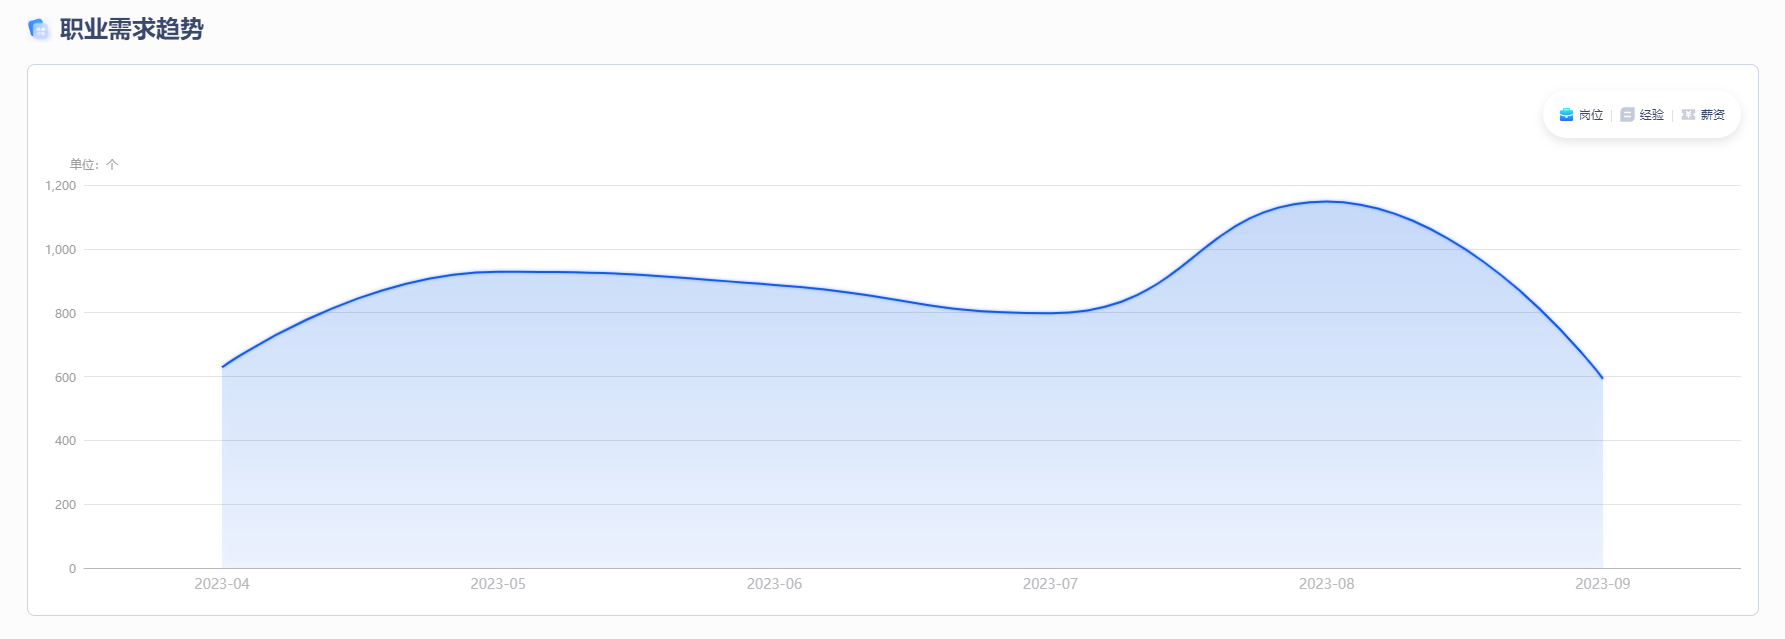Click the 2023-04 x-axis label
The width and height of the screenshot is (1785, 639).
click(222, 584)
